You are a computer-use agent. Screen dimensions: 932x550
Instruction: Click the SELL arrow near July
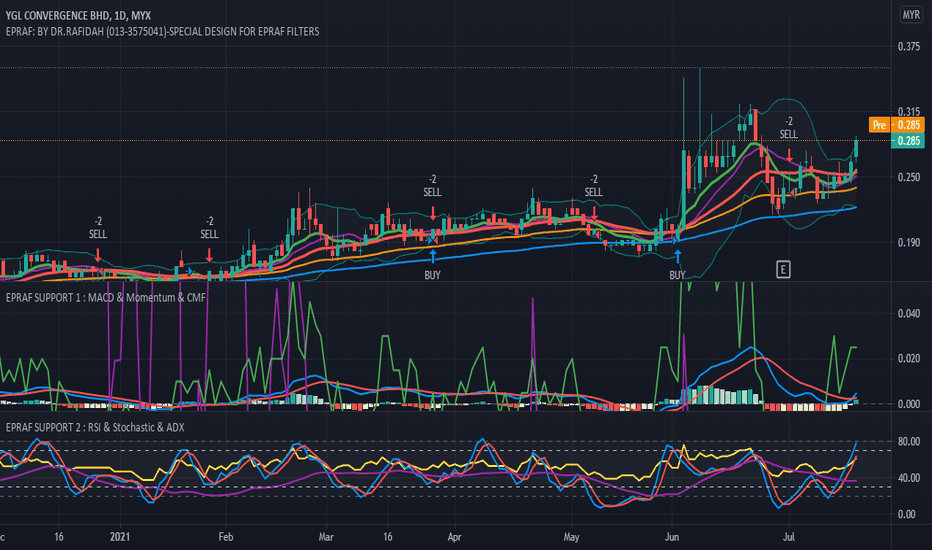coord(789,155)
